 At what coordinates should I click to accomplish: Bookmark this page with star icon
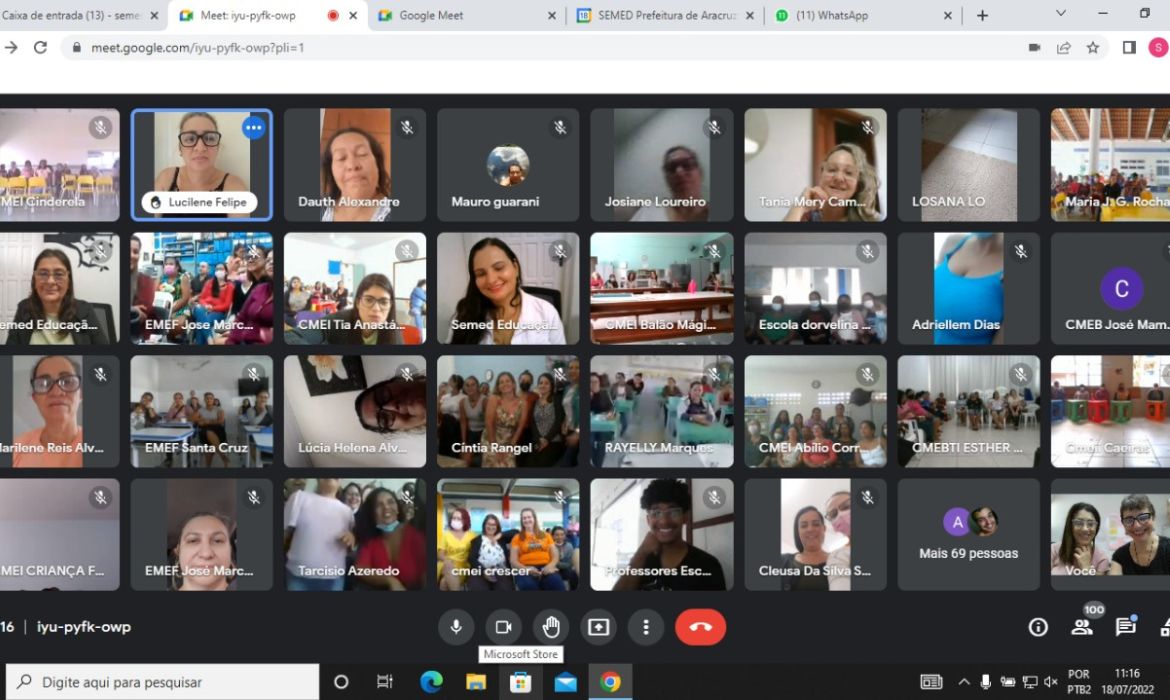tap(1093, 48)
